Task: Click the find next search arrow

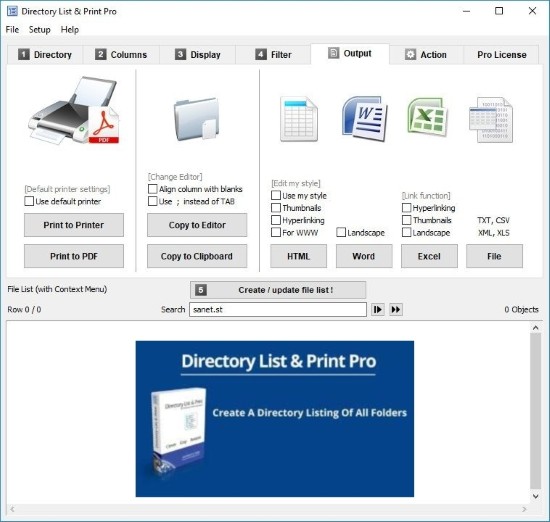Action: [377, 309]
